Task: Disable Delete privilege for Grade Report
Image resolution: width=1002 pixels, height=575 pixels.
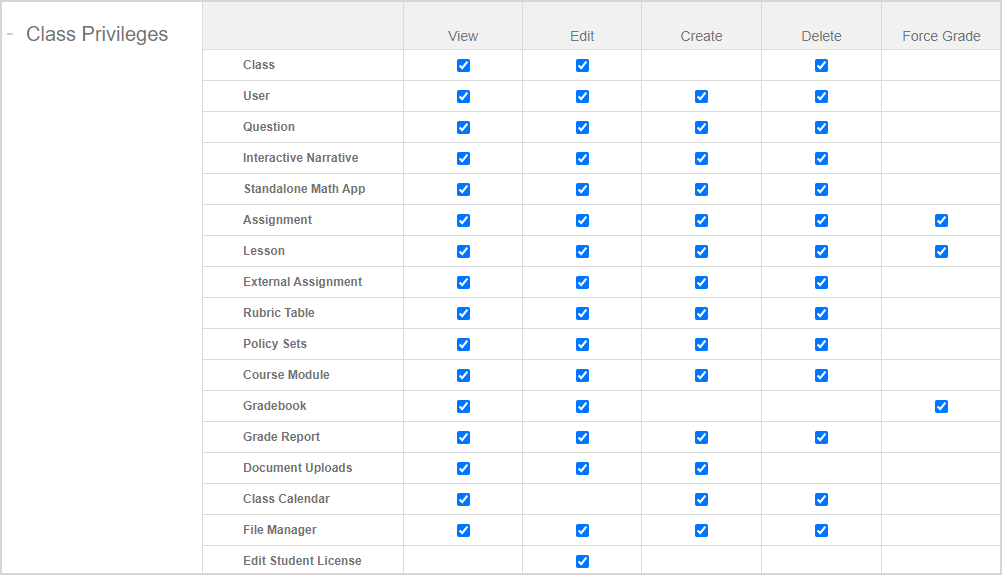Action: click(821, 438)
